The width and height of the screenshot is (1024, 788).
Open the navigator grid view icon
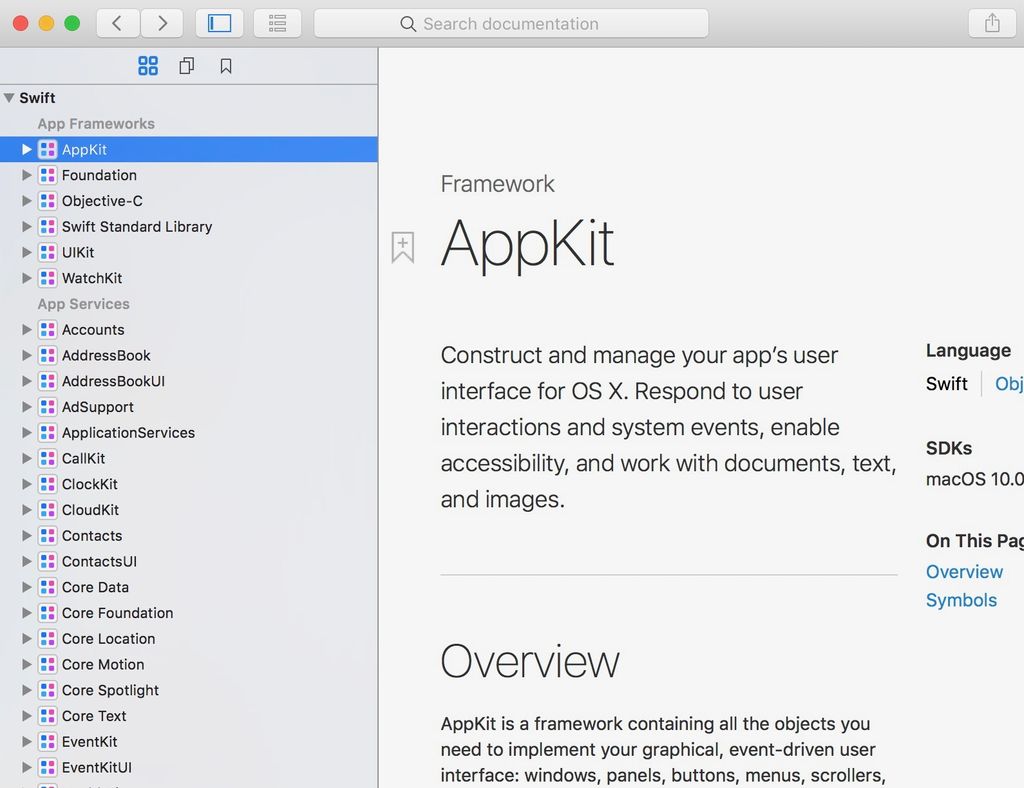click(x=148, y=65)
